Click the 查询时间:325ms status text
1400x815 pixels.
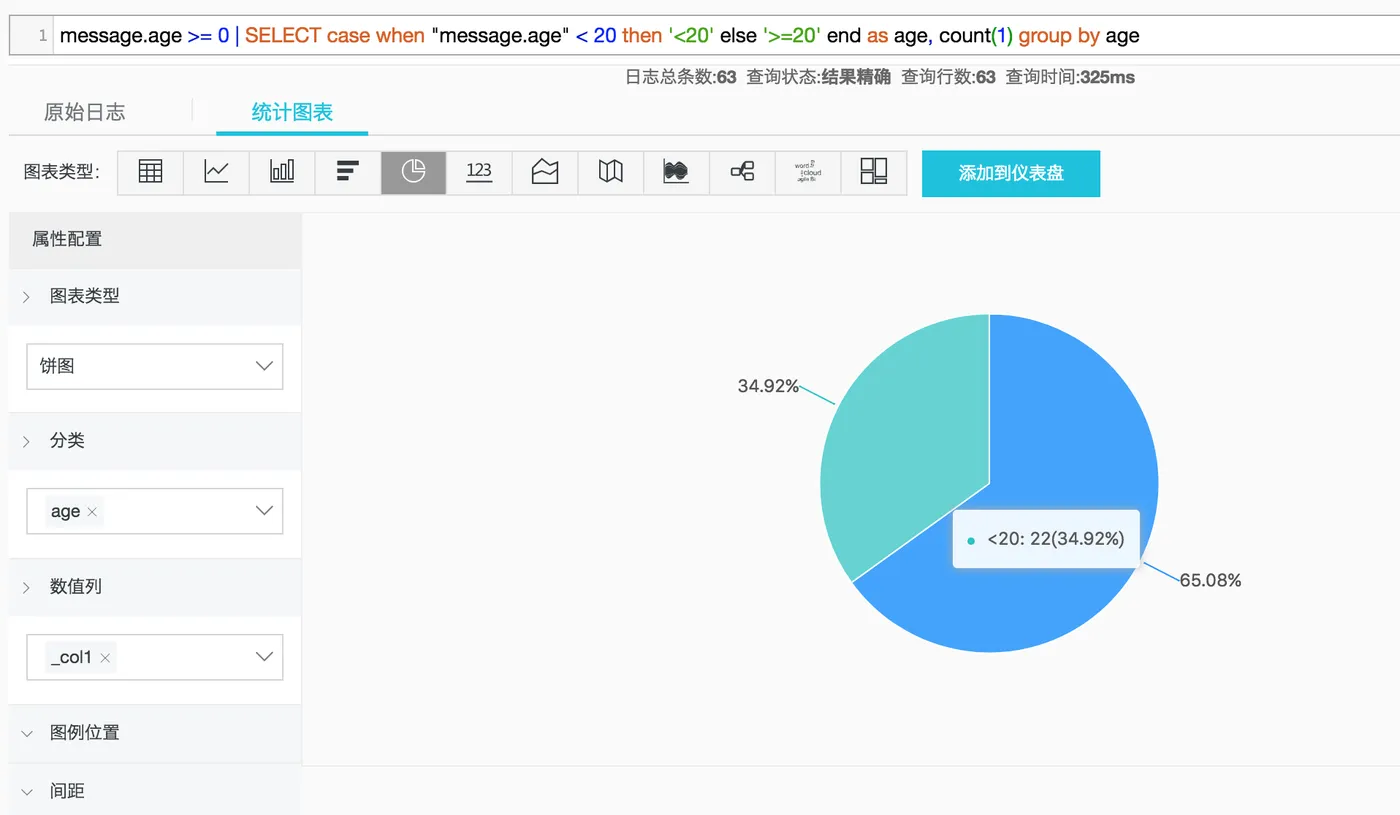point(1070,77)
